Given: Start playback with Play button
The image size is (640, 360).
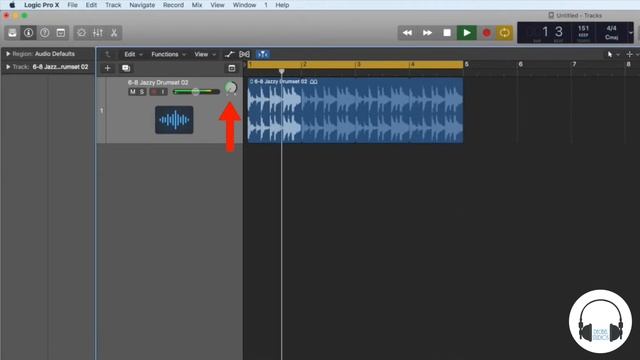Looking at the screenshot, I should [467, 33].
